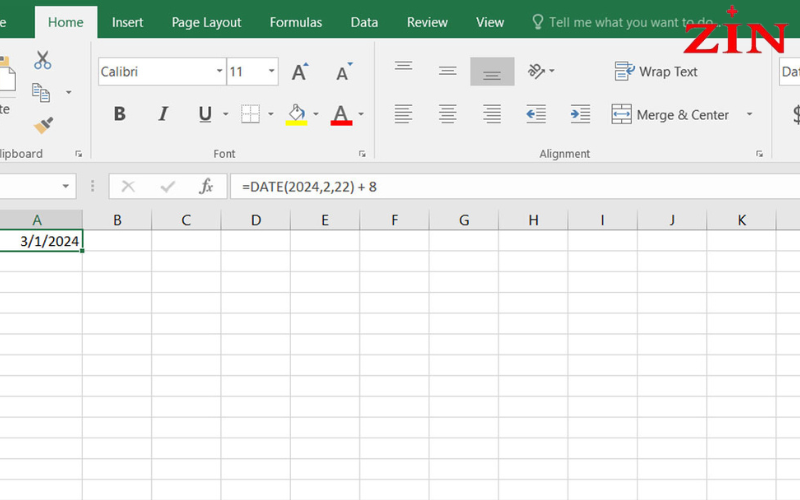The width and height of the screenshot is (800, 500).
Task: Open Borders dropdown arrow
Action: [x=271, y=114]
